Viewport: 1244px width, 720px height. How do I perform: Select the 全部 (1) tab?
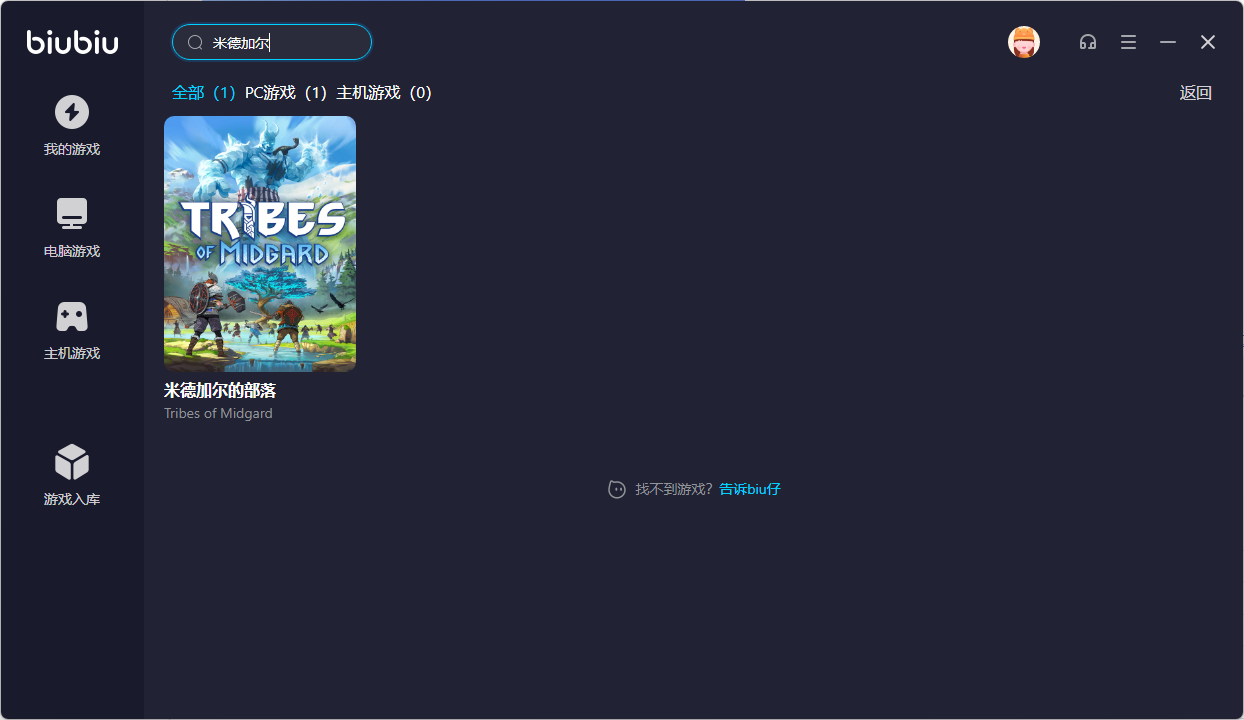click(203, 93)
